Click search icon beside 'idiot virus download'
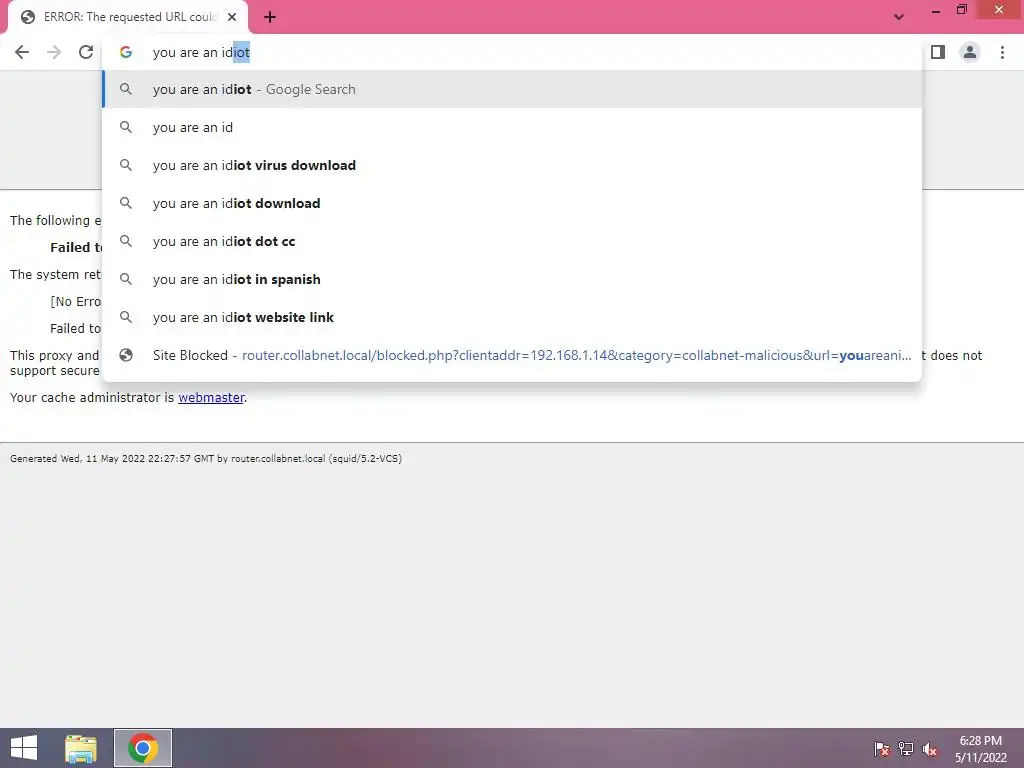The image size is (1024, 768). coord(126,165)
